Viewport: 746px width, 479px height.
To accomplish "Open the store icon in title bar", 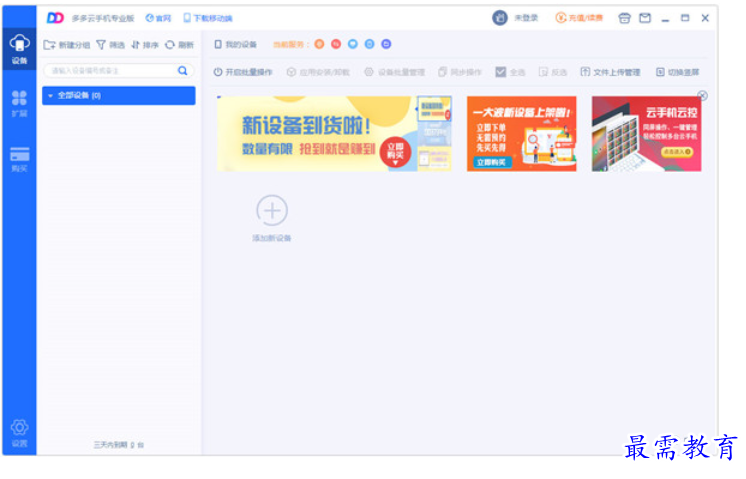I will click(624, 18).
